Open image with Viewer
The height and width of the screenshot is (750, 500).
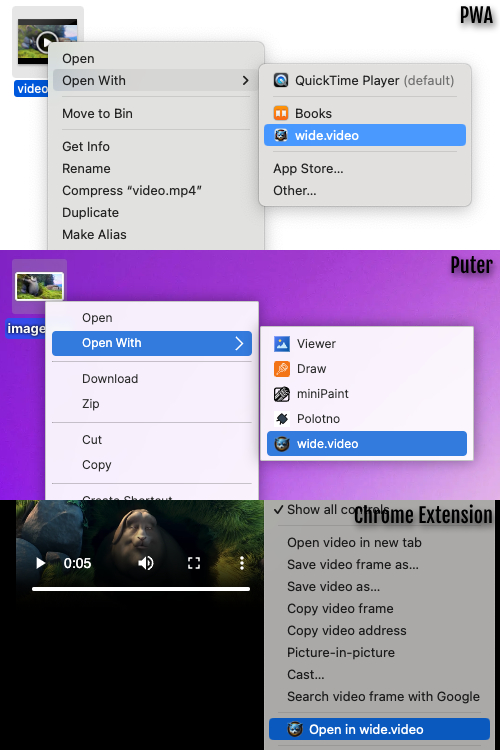[367, 343]
